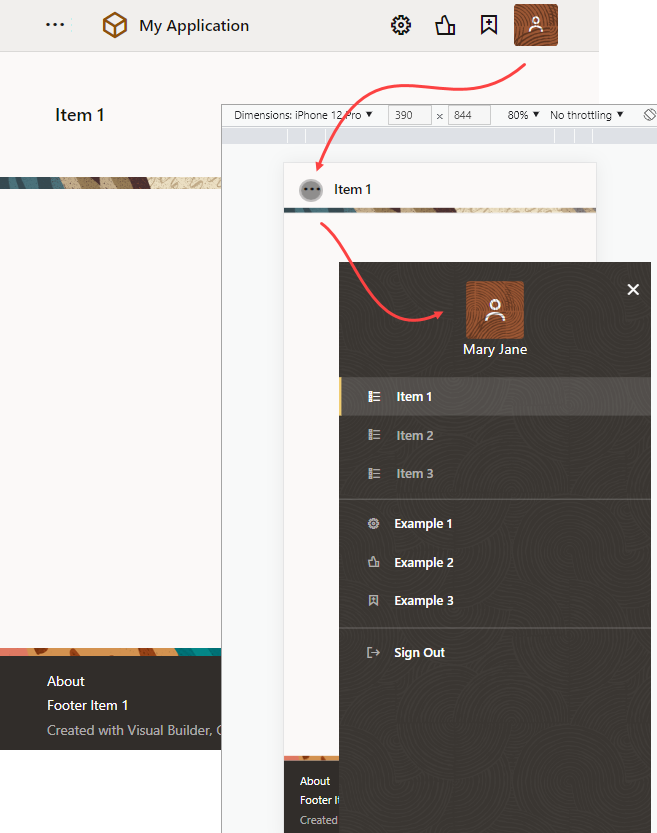Image resolution: width=657 pixels, height=833 pixels.
Task: Click the list icon beside Item 1
Action: pos(374,397)
